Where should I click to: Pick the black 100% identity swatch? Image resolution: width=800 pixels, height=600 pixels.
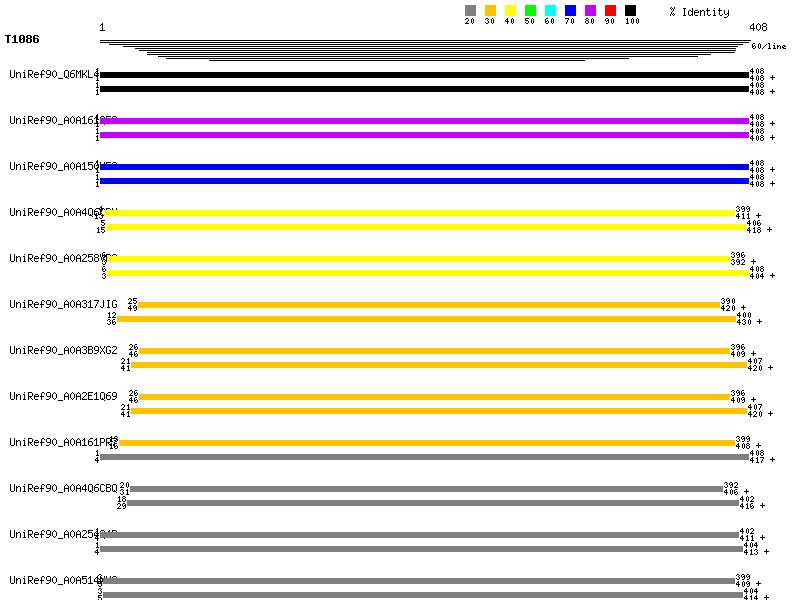(630, 11)
